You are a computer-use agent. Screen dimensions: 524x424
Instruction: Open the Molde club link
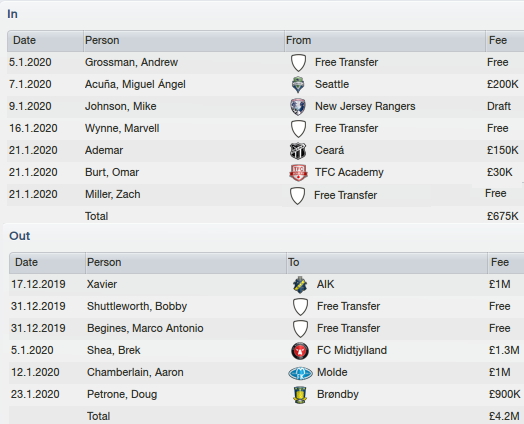(332, 372)
